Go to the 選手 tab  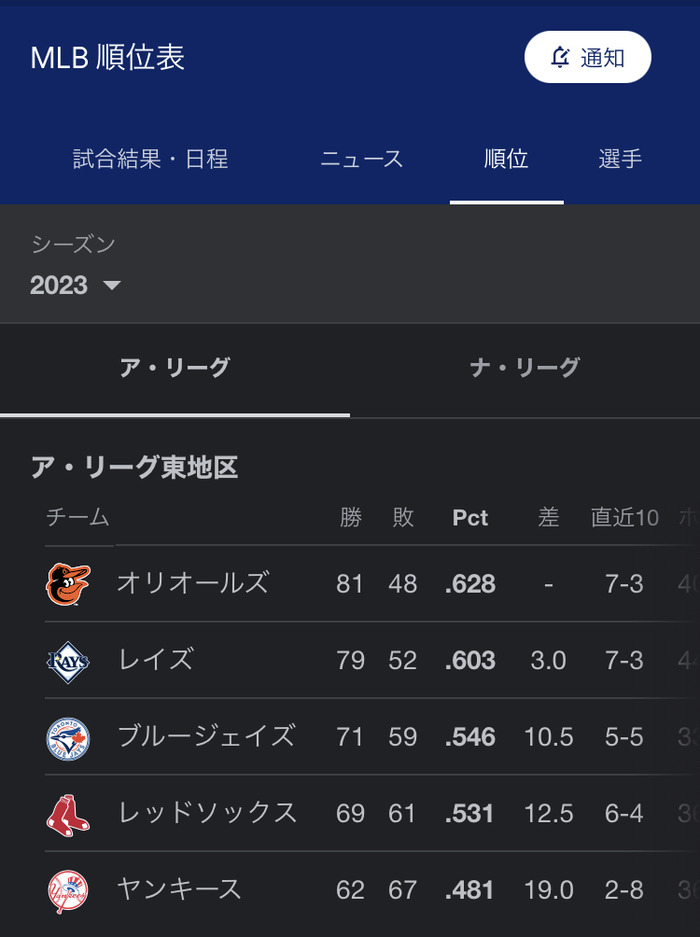[x=620, y=159]
